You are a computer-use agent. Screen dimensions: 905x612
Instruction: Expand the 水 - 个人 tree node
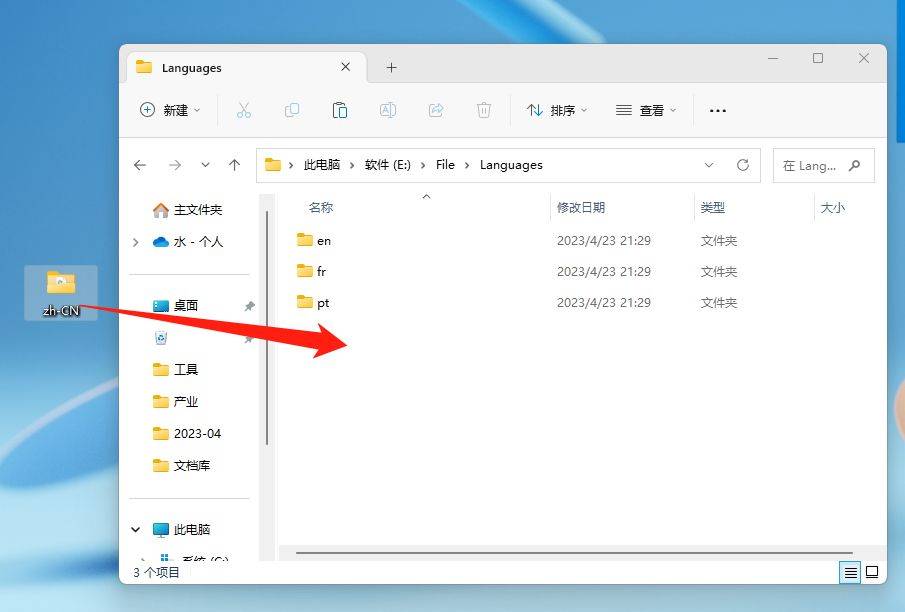(136, 242)
